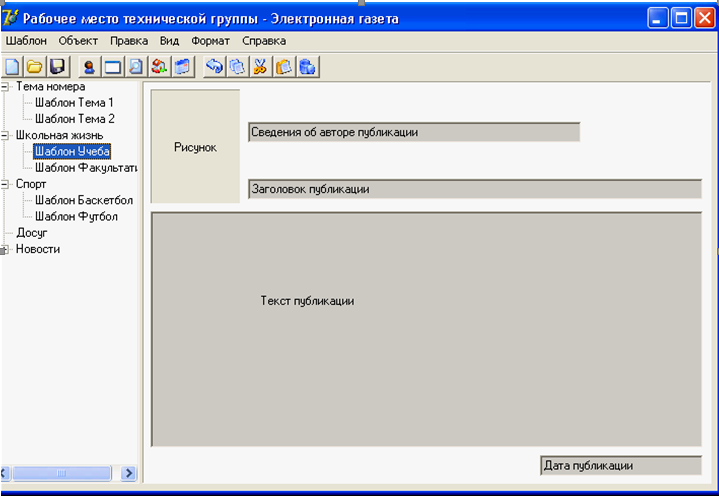The width and height of the screenshot is (719, 496).
Task: Click the blank window frame toolbar icon
Action: [113, 67]
